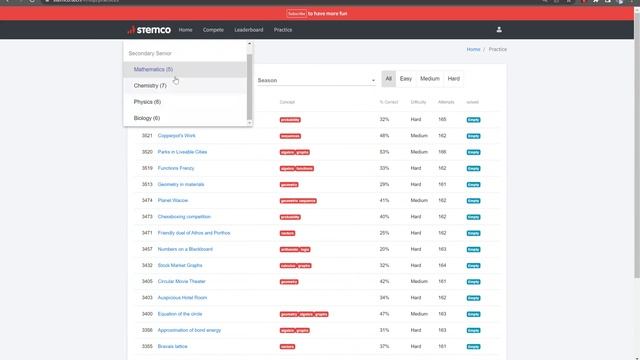The height and width of the screenshot is (360, 640).
Task: Open problem Auspicious Hotel Room
Action: point(182,298)
